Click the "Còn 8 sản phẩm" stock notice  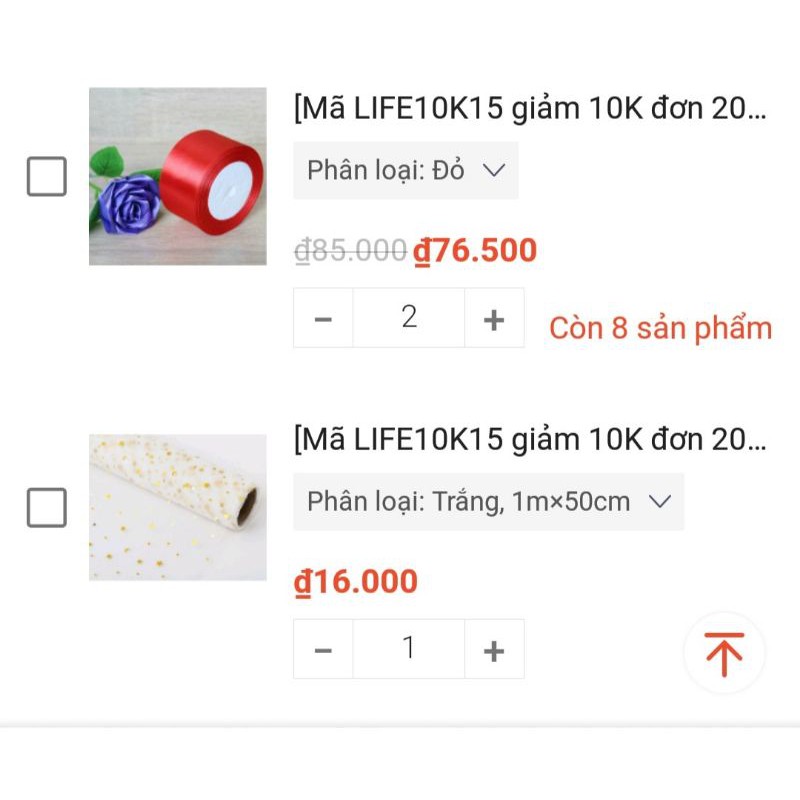(x=660, y=328)
